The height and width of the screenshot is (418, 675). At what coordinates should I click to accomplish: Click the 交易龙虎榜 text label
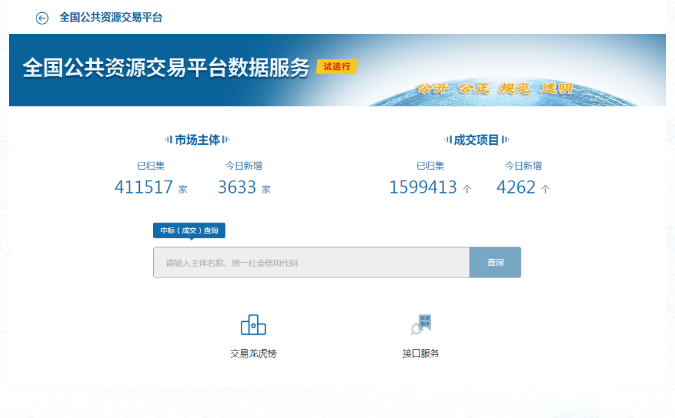coord(253,353)
